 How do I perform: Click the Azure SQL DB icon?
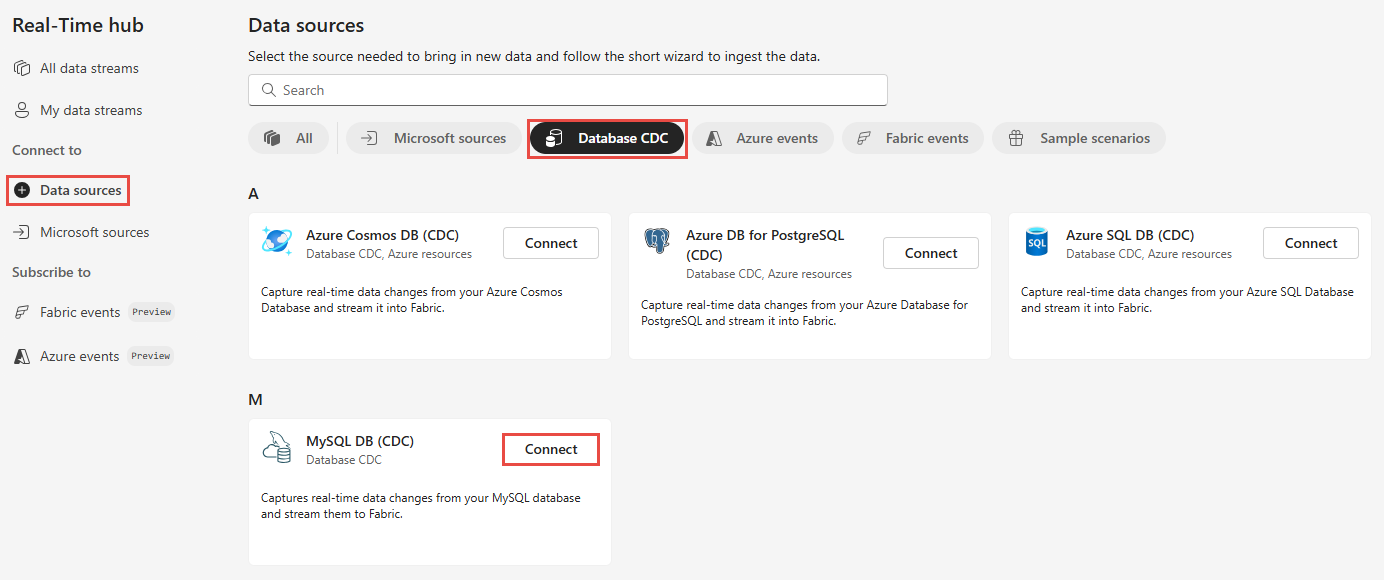tap(1037, 242)
